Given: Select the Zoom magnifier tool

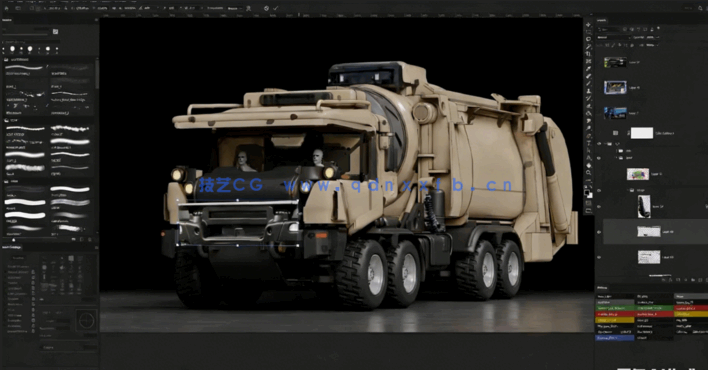Looking at the screenshot, I should (588, 173).
